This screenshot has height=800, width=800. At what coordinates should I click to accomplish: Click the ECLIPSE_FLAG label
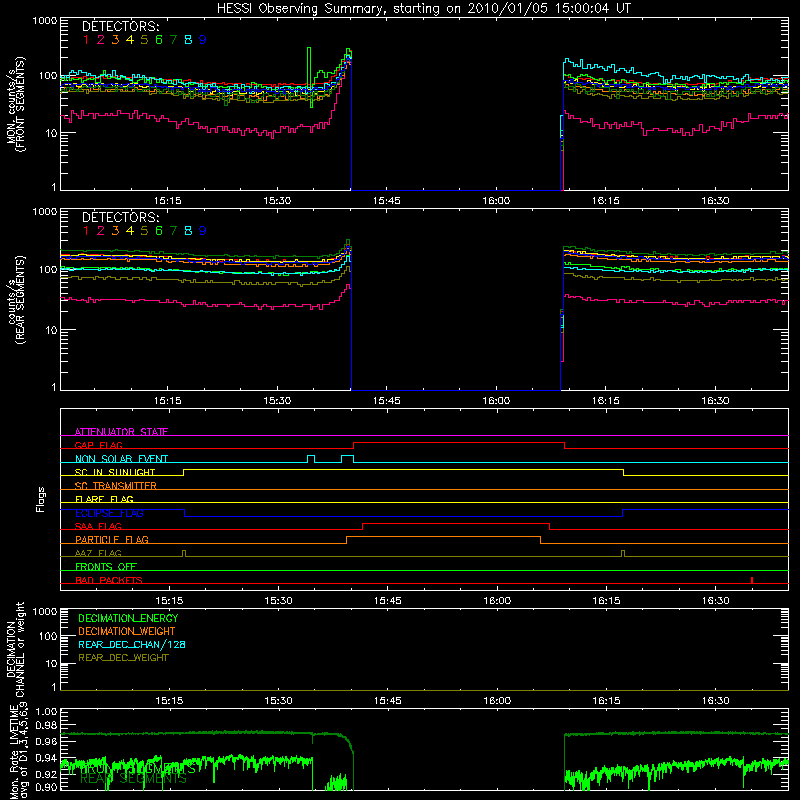[109, 513]
